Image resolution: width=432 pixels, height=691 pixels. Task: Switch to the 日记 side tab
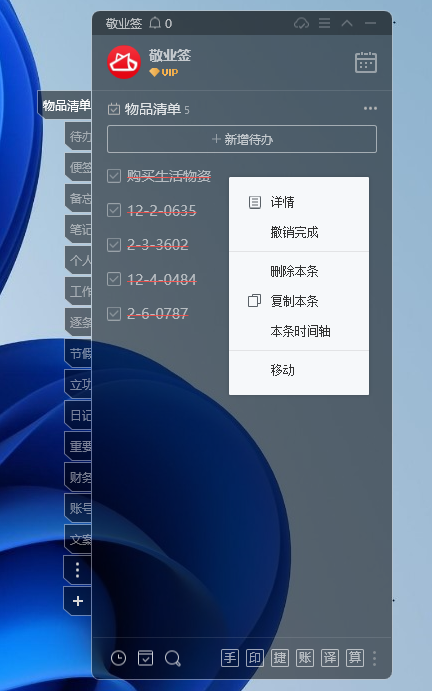78,415
